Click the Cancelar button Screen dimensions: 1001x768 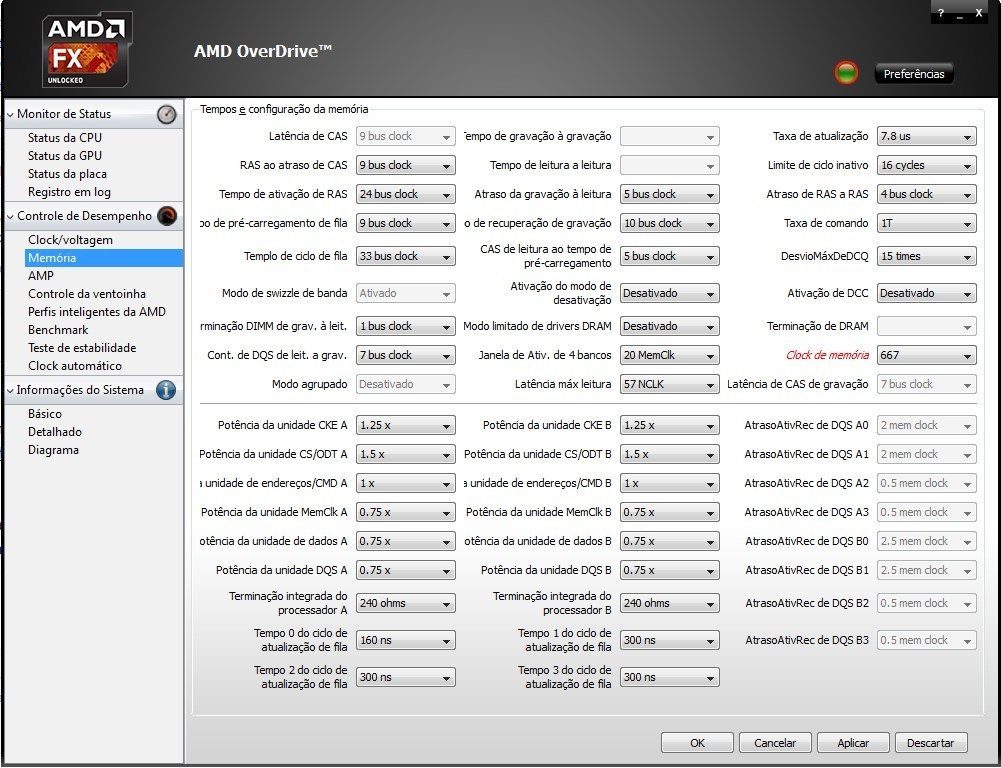click(x=775, y=742)
